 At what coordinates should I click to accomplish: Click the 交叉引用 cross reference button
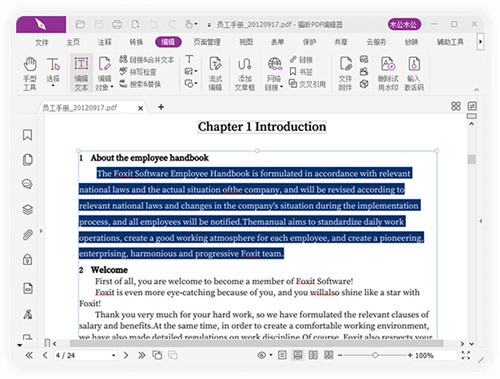(307, 84)
